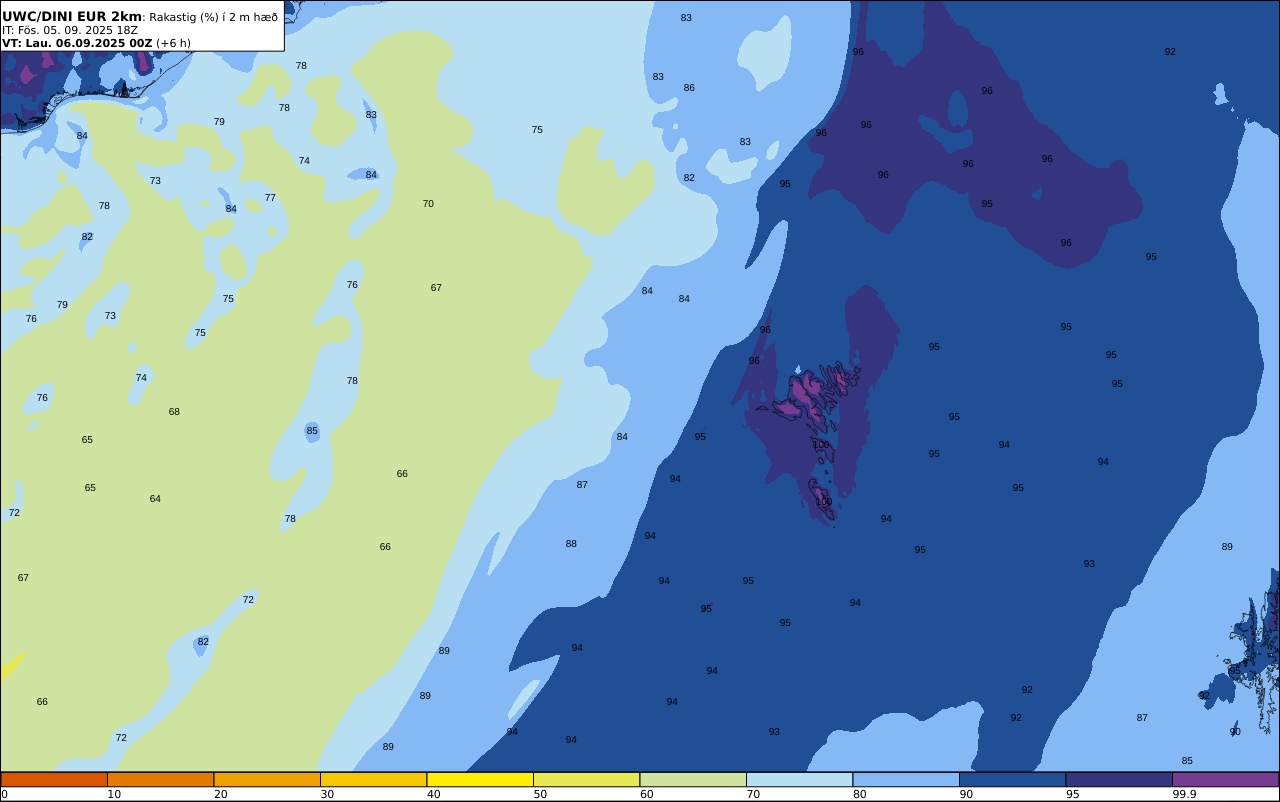Click the 'Rakastig (%) í 2 m hæð' label
Viewport: 1280px width, 802px height.
(x=214, y=17)
